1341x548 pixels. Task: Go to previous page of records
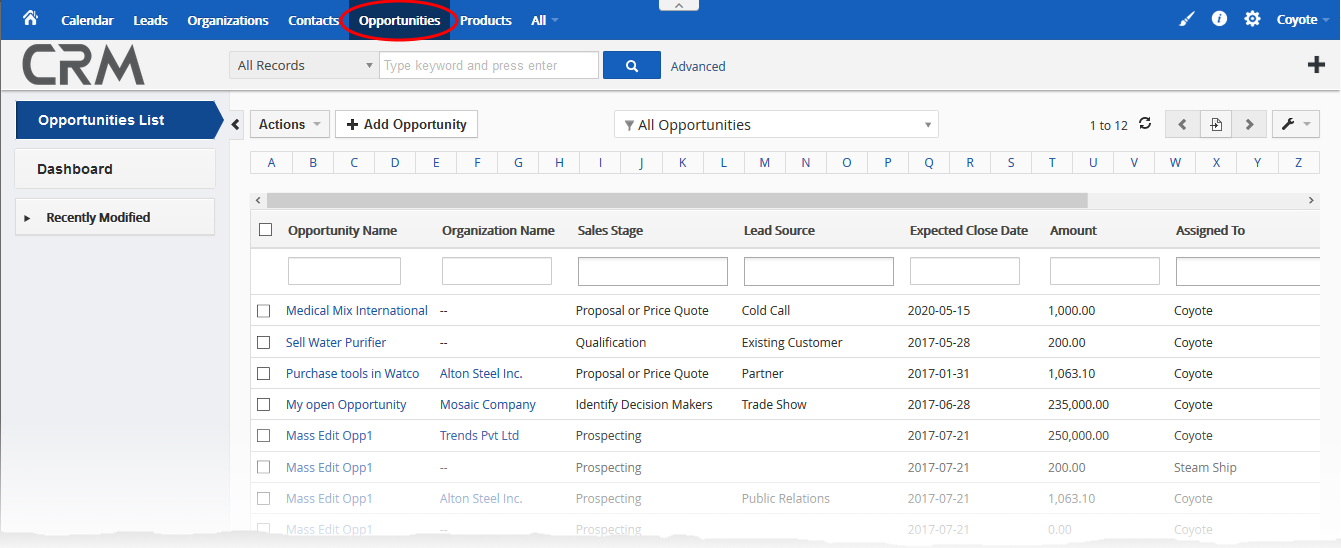click(x=1182, y=124)
